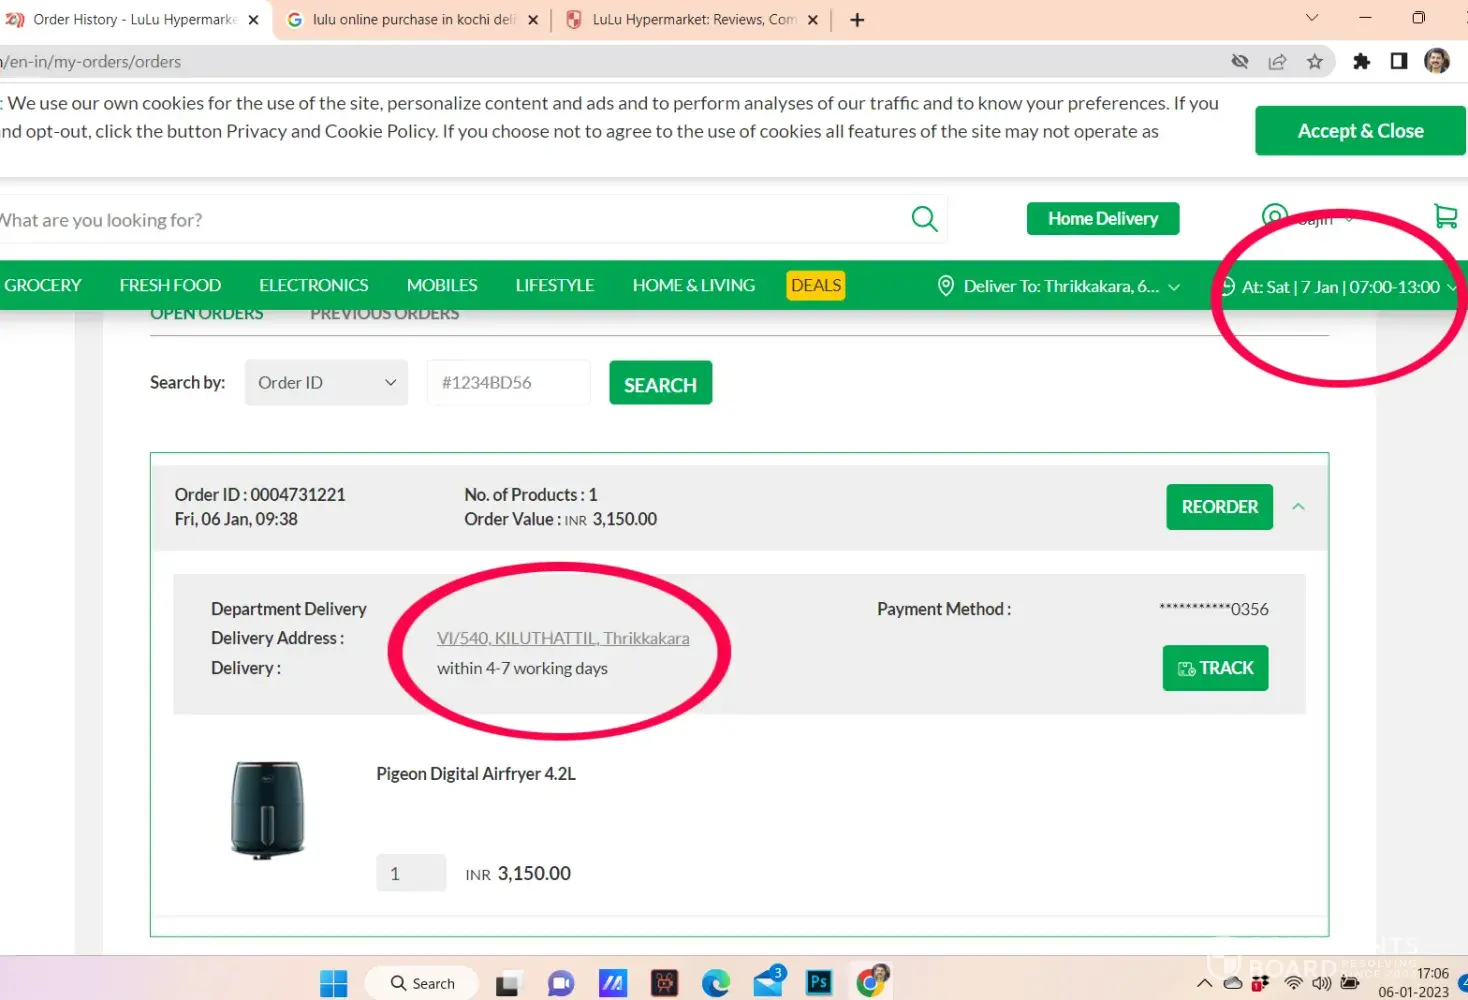Open Chrome tab search chevron
Image resolution: width=1468 pixels, height=1000 pixels.
point(1312,18)
